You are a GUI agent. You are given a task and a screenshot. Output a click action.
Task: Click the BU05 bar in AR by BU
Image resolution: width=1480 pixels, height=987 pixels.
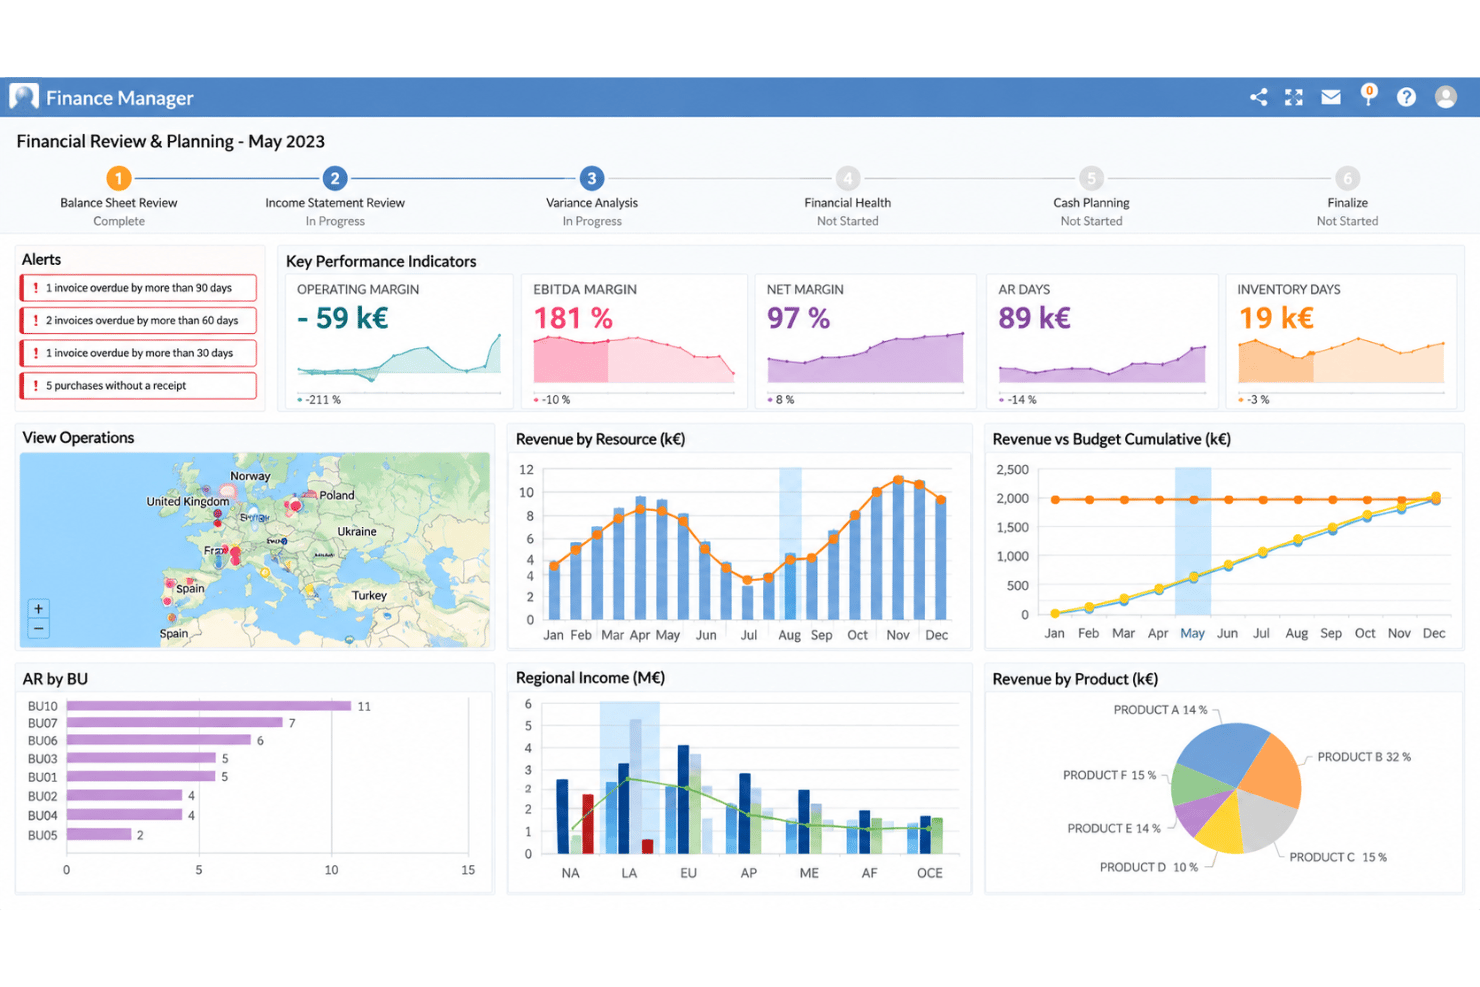(98, 834)
